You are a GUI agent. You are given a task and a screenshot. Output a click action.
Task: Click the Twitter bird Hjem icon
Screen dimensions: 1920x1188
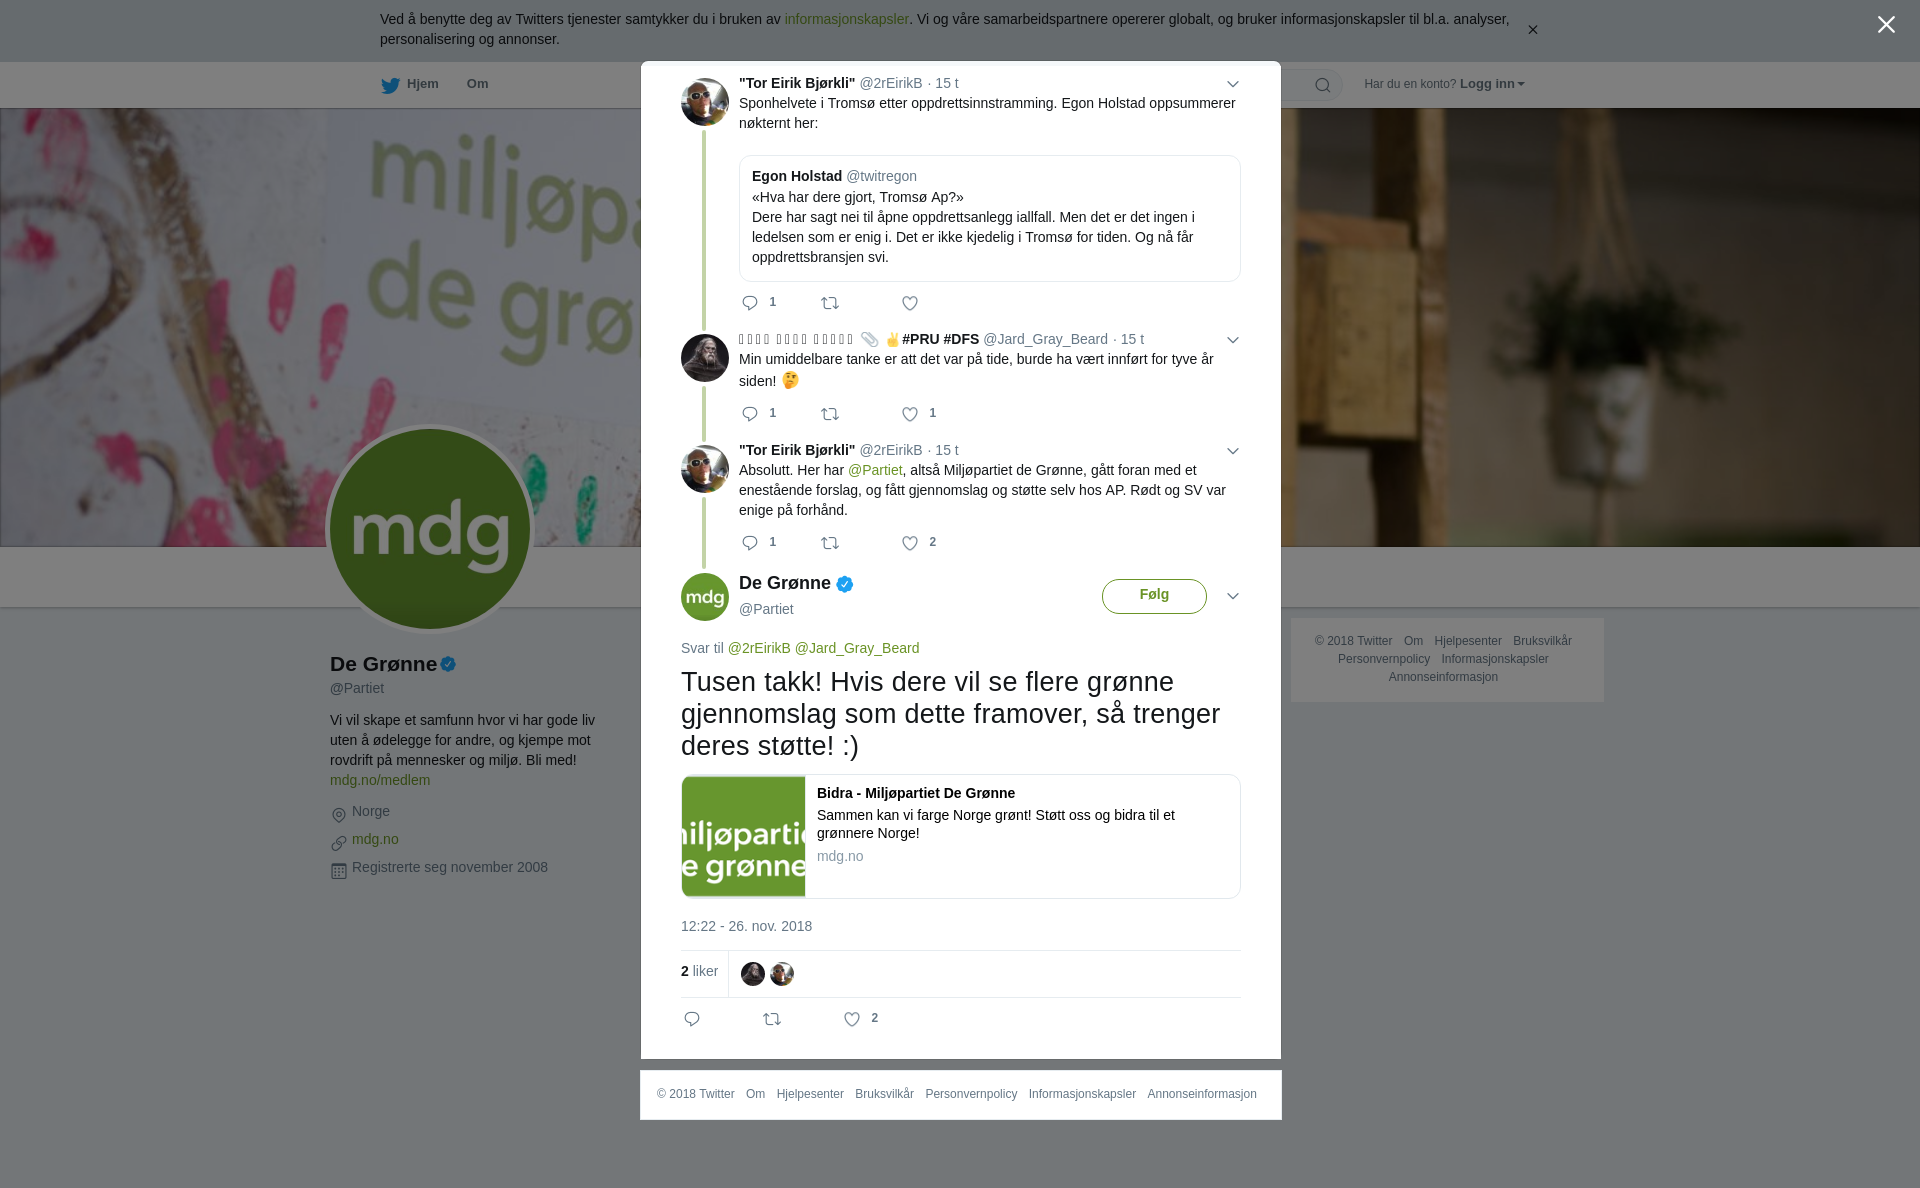tap(391, 86)
